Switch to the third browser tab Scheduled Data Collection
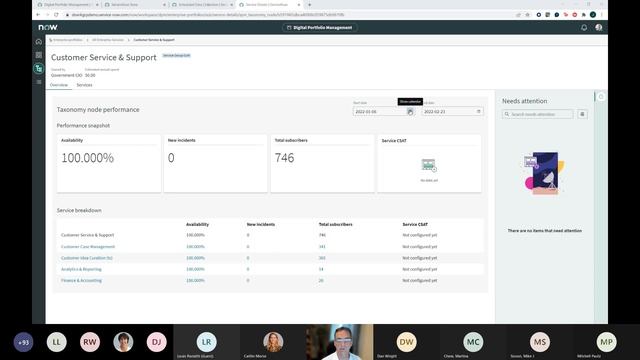This screenshot has width=640, height=360. [202, 4]
